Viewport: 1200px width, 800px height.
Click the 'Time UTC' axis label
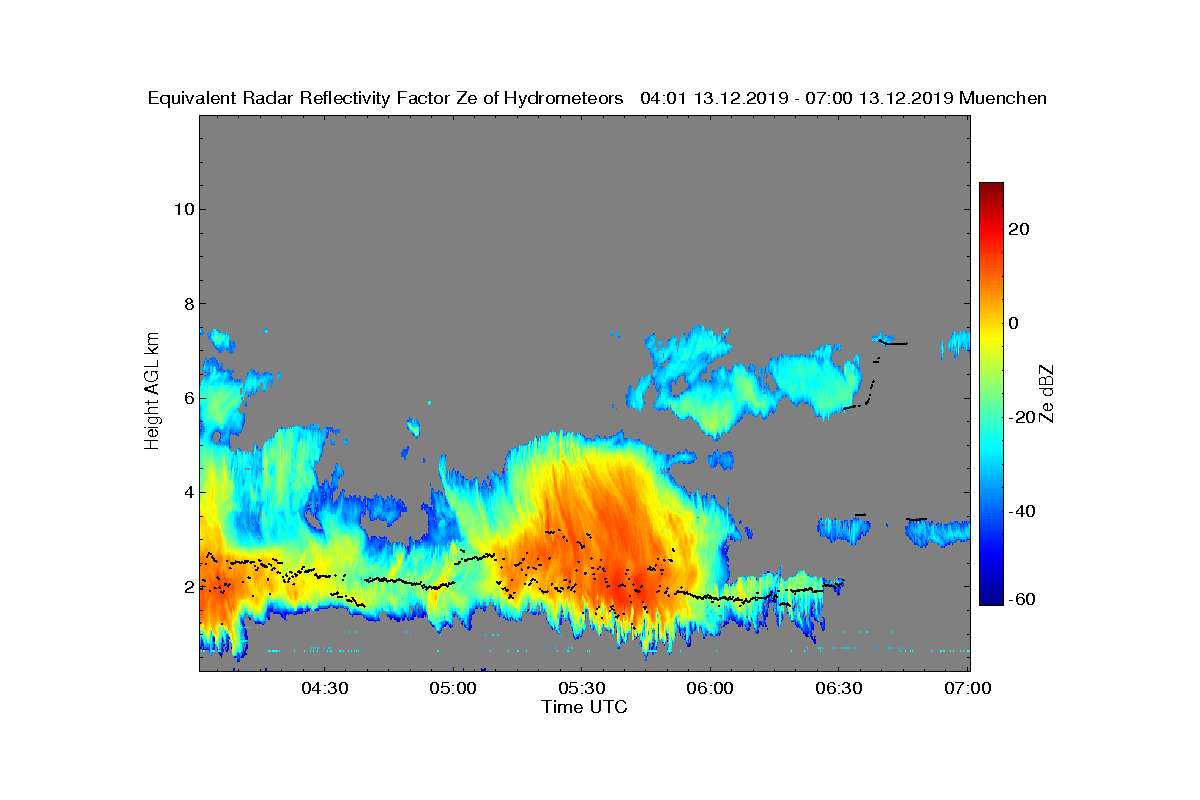click(x=585, y=707)
